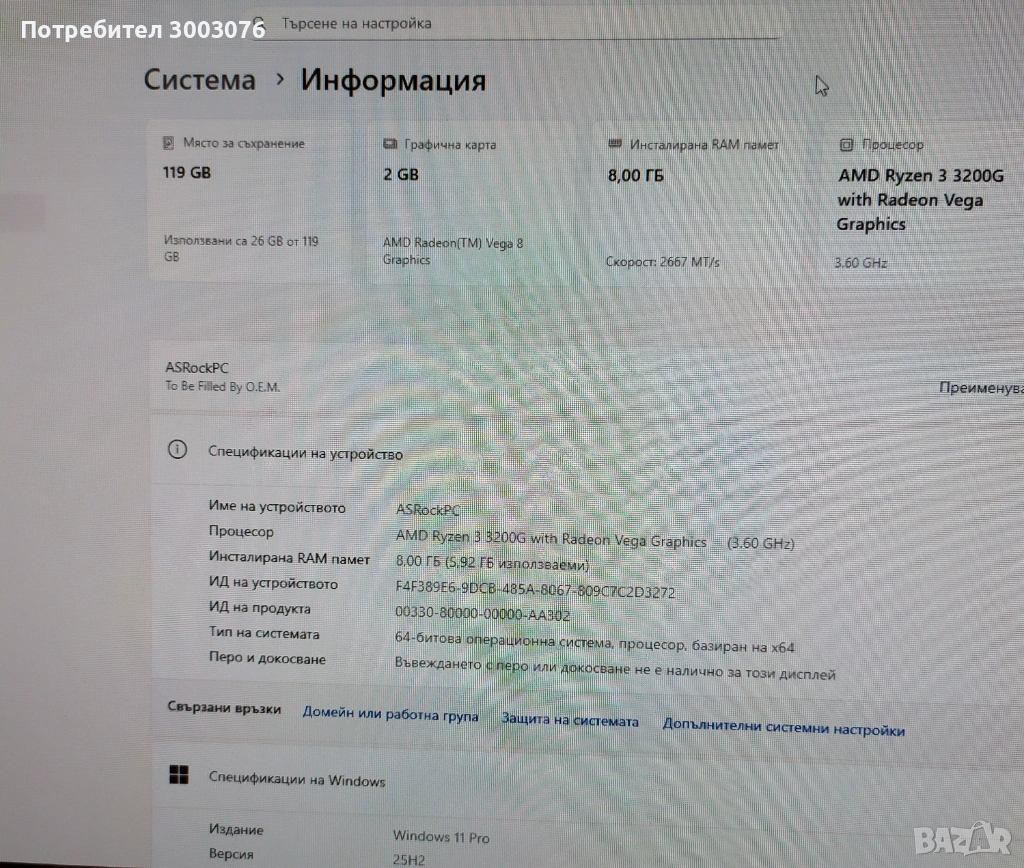Click the Преименуване rename PC button
The width and height of the screenshot is (1024, 868).
click(x=981, y=388)
